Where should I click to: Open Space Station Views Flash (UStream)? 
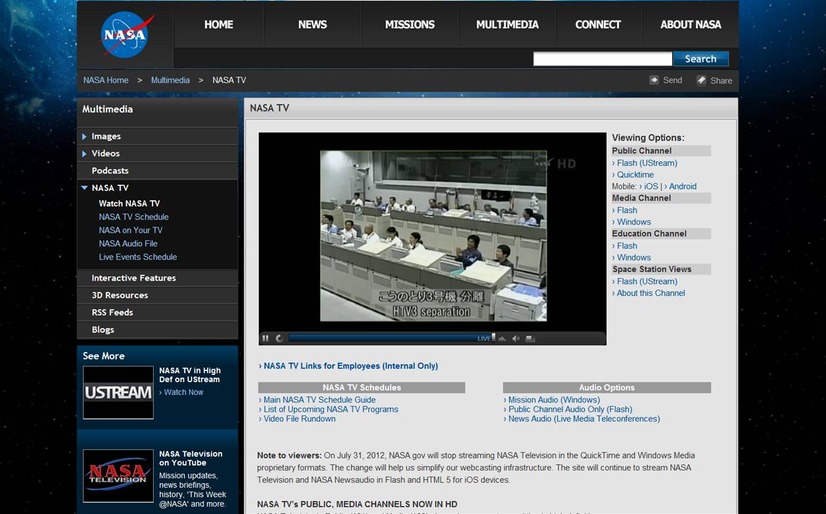pos(645,282)
